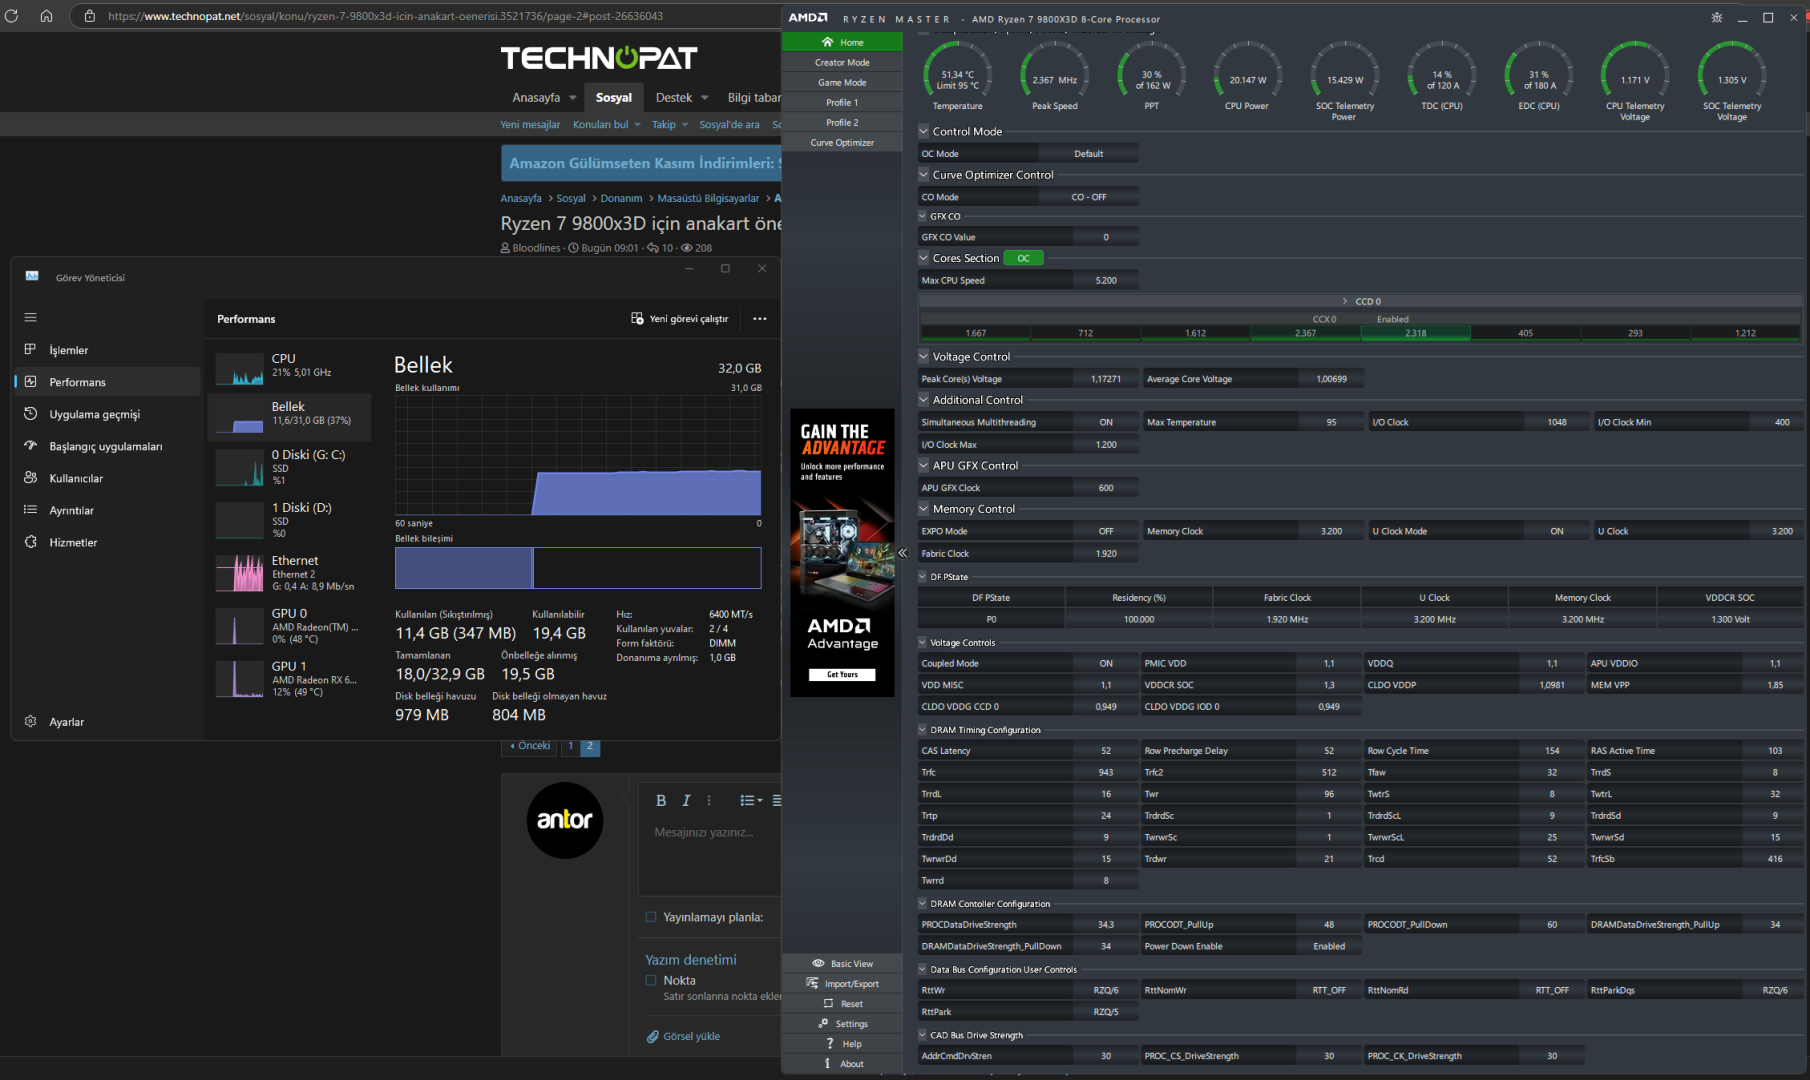Screen dimensions: 1810x1080
Task: Collapse the Voltage Control section
Action: [924, 356]
